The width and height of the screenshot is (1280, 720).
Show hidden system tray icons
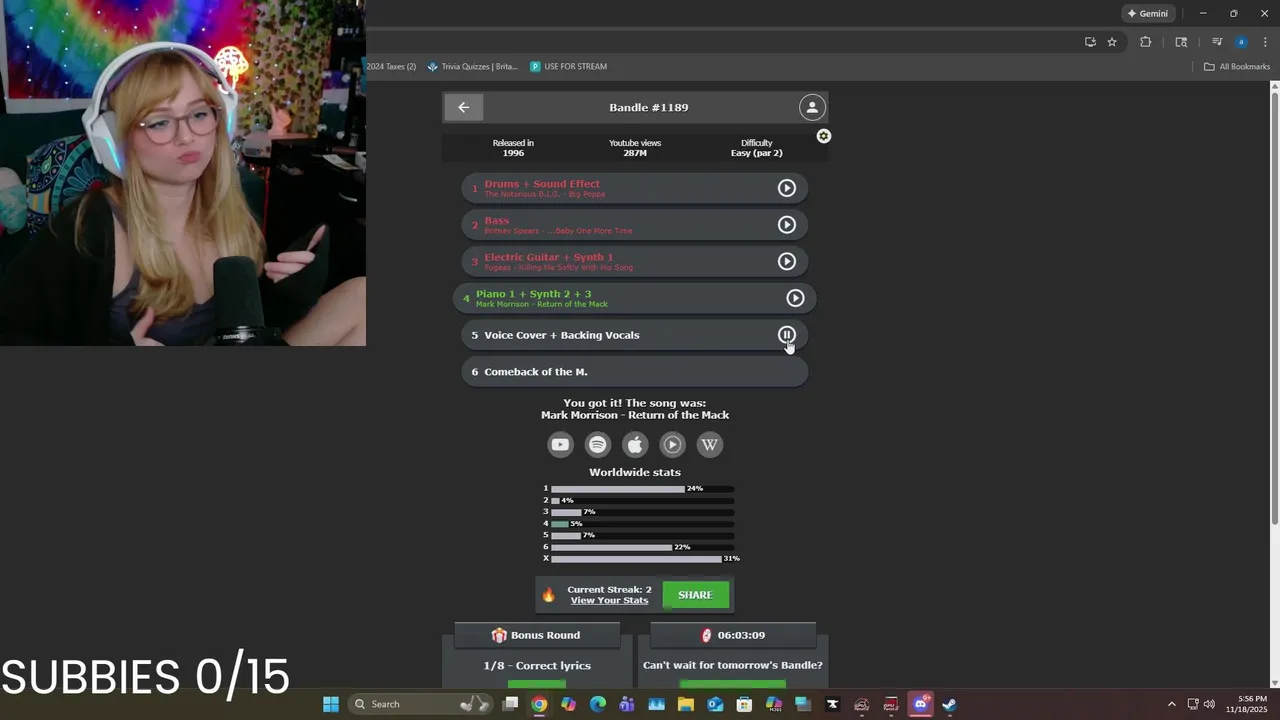1171,704
